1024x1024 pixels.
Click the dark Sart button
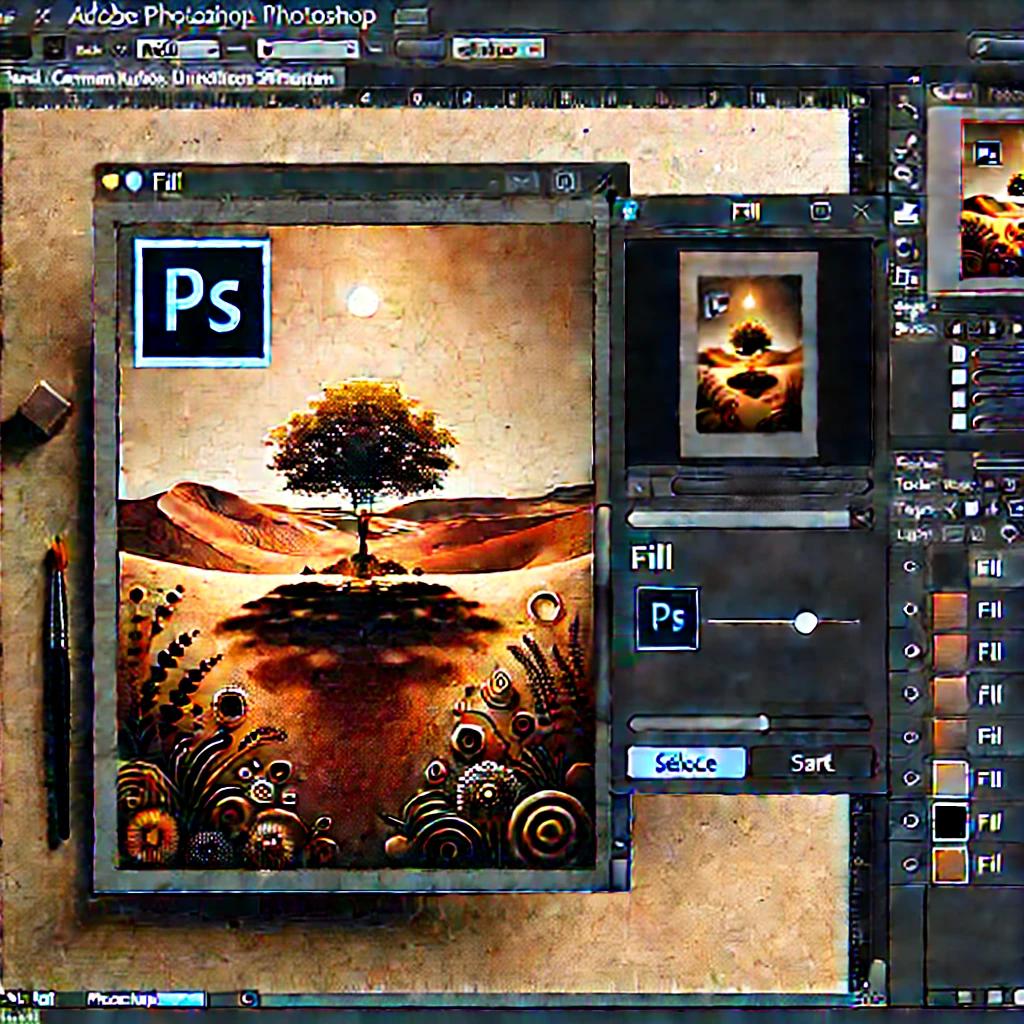click(812, 763)
